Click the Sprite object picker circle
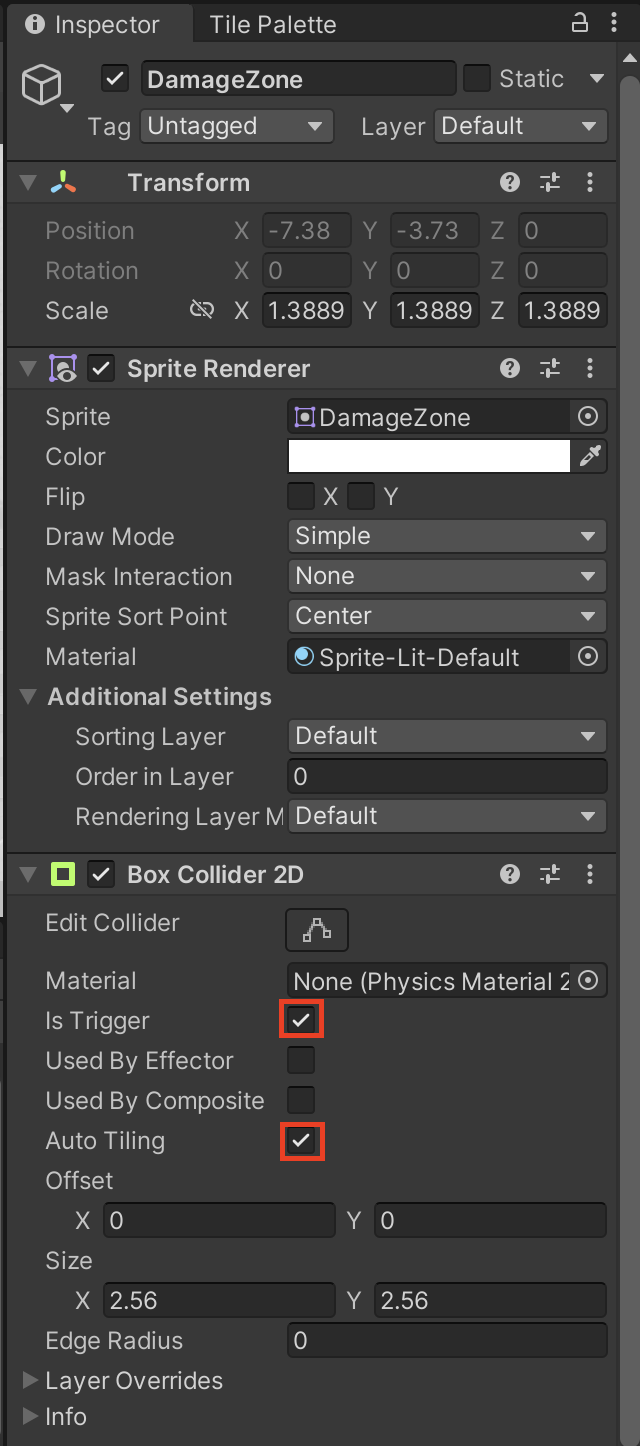Screen dimensions: 640x1446 588,417
